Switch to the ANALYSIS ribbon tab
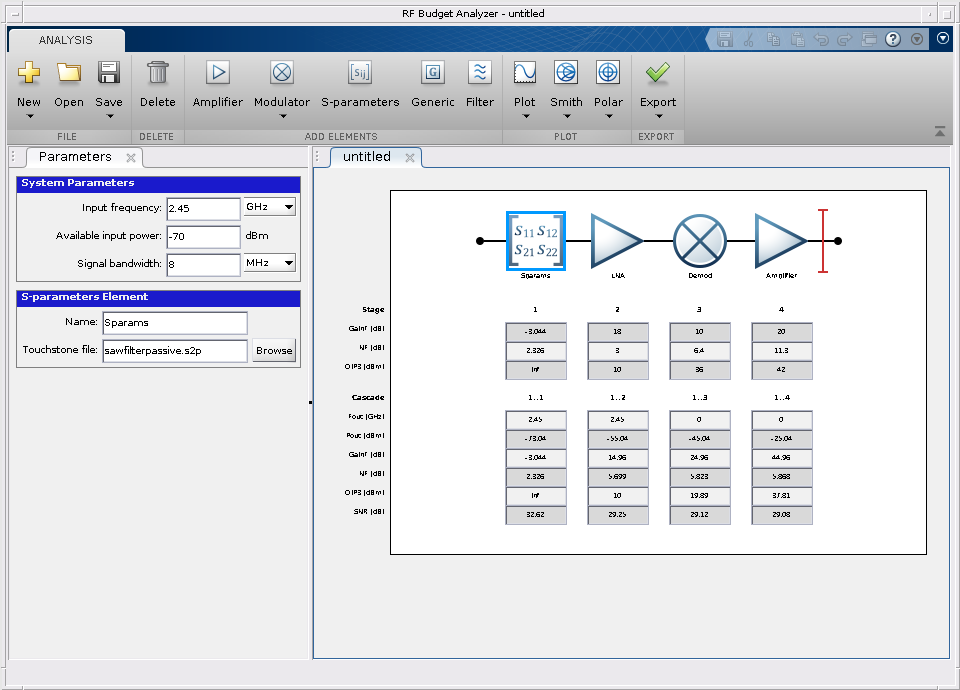The image size is (960, 690). [66, 40]
